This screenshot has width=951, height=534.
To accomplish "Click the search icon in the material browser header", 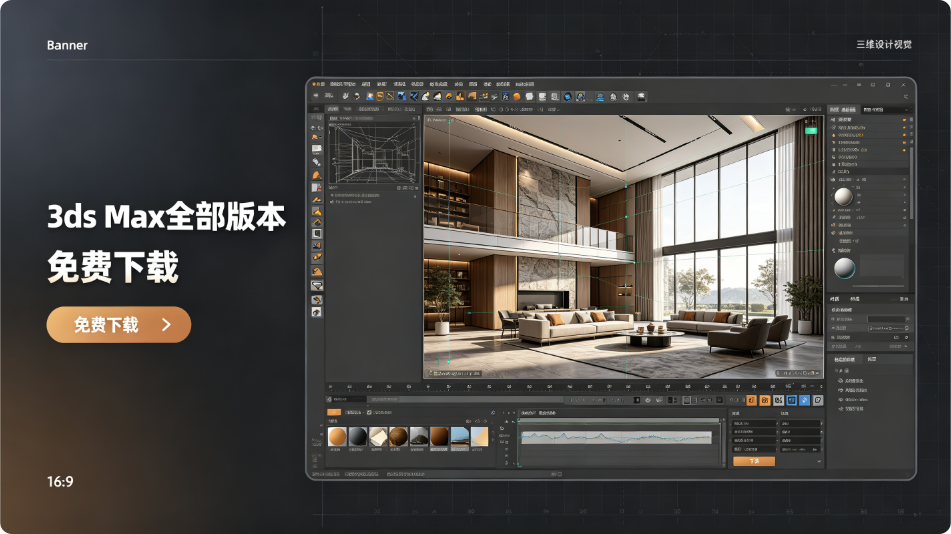I will point(492,413).
